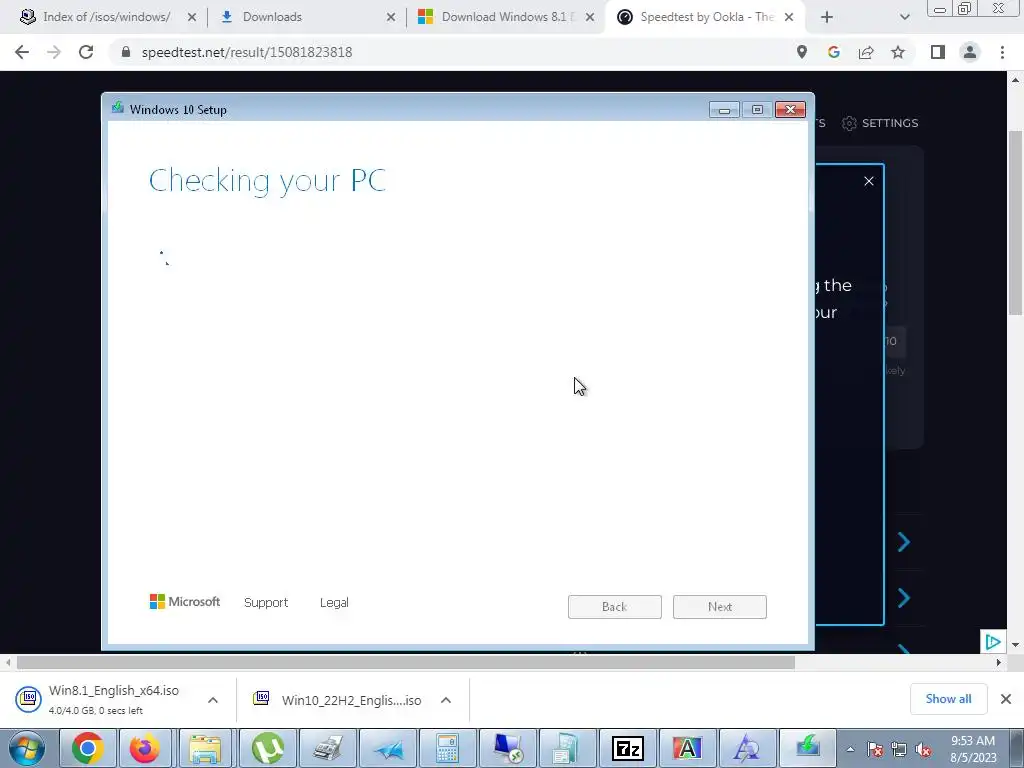Open the location permission icon

(801, 52)
